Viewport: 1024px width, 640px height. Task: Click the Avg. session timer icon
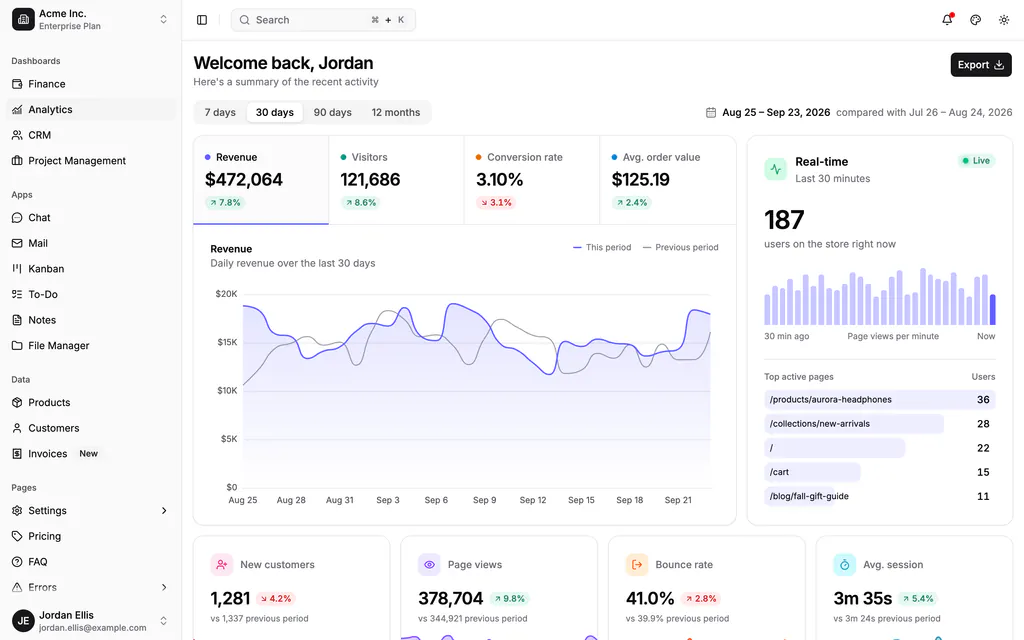[x=844, y=564]
